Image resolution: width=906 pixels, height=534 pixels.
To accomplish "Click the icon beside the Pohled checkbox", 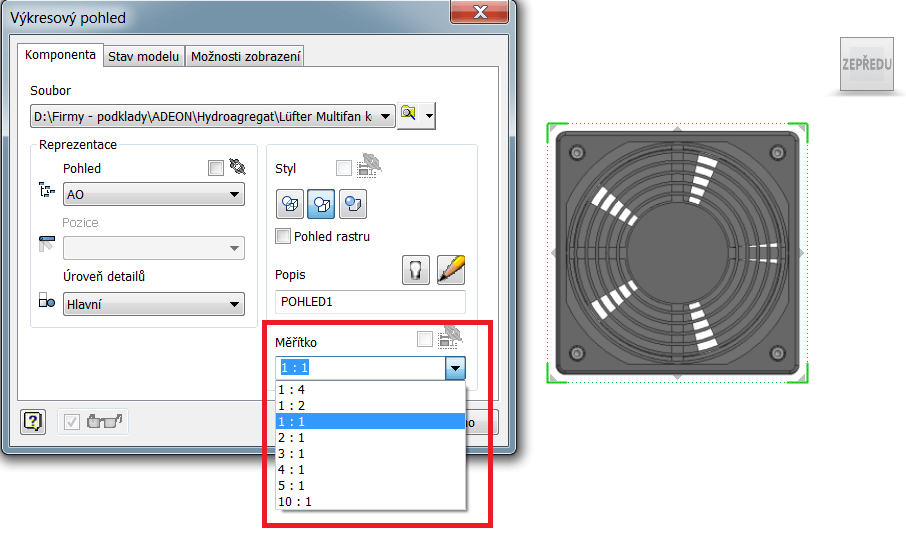I will pos(237,167).
